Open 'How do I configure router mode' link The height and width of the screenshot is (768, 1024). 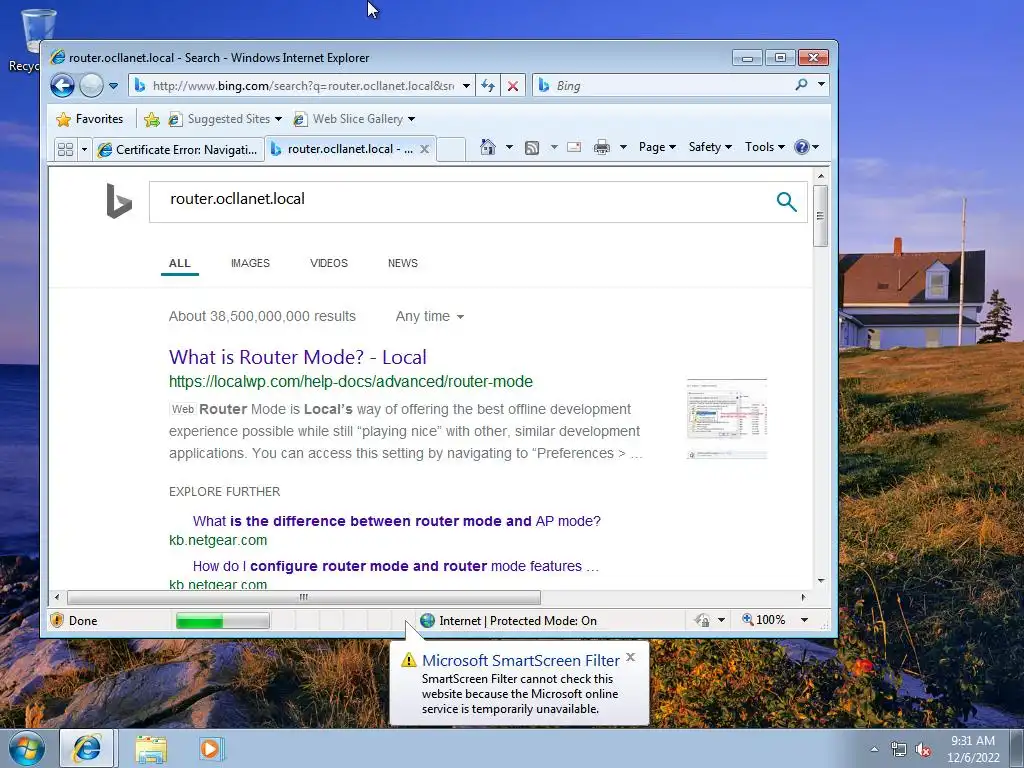pyautogui.click(x=396, y=566)
